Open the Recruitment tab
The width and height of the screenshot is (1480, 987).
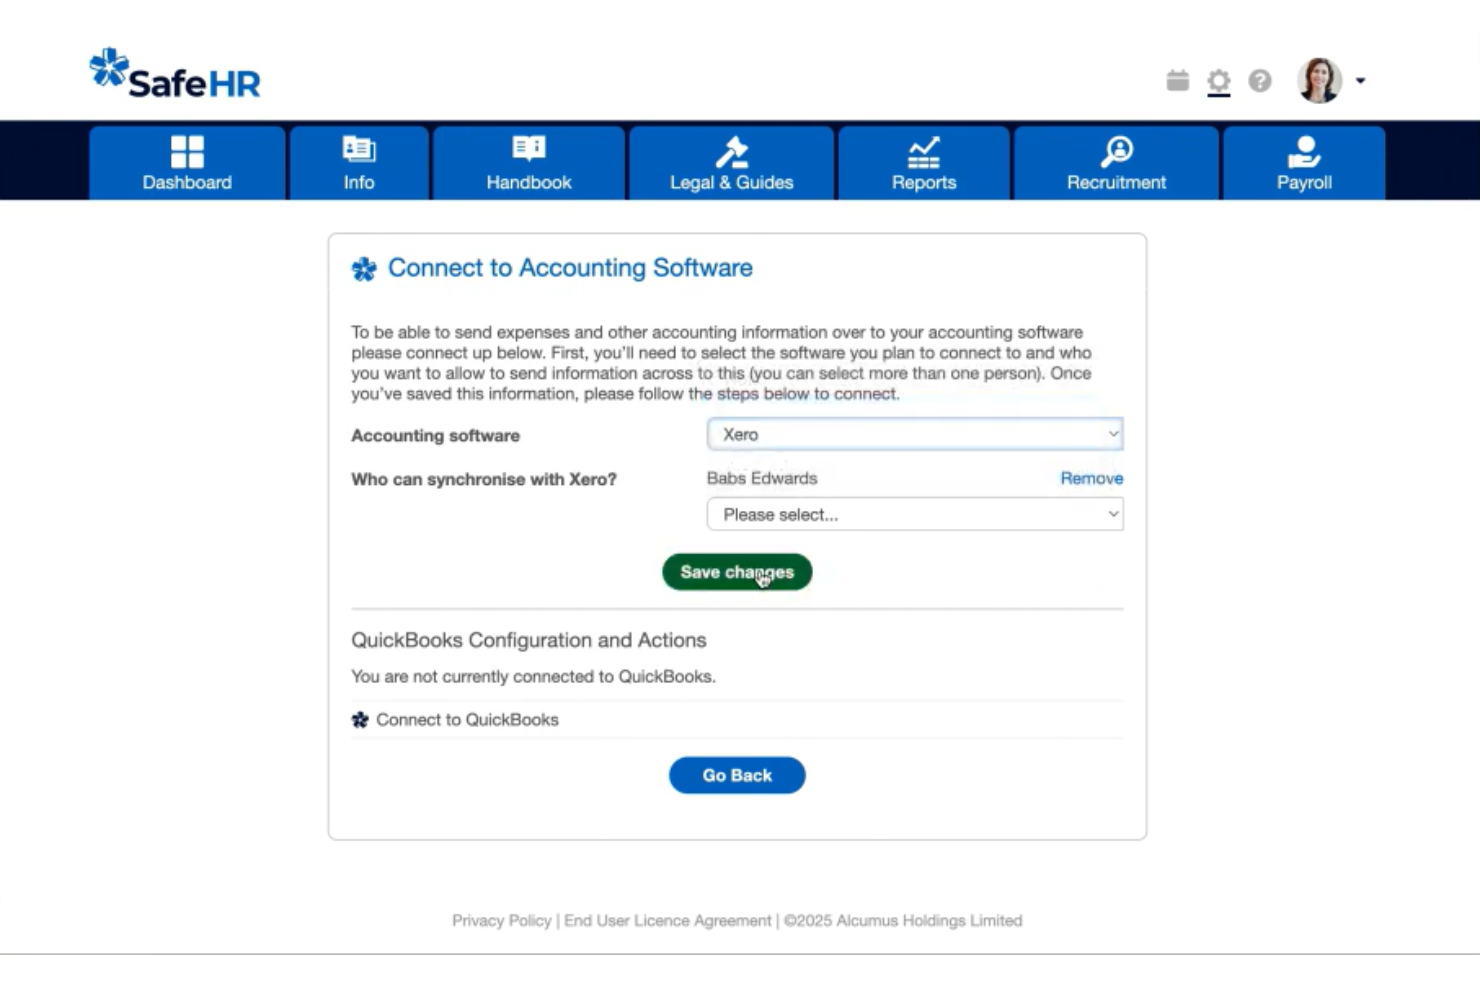click(x=1117, y=163)
